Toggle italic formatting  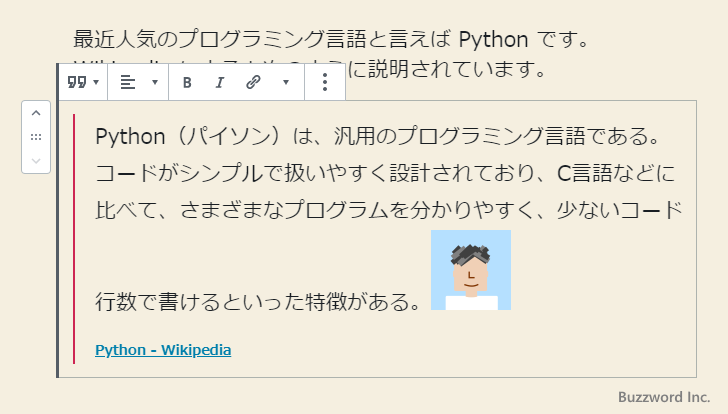click(x=219, y=82)
